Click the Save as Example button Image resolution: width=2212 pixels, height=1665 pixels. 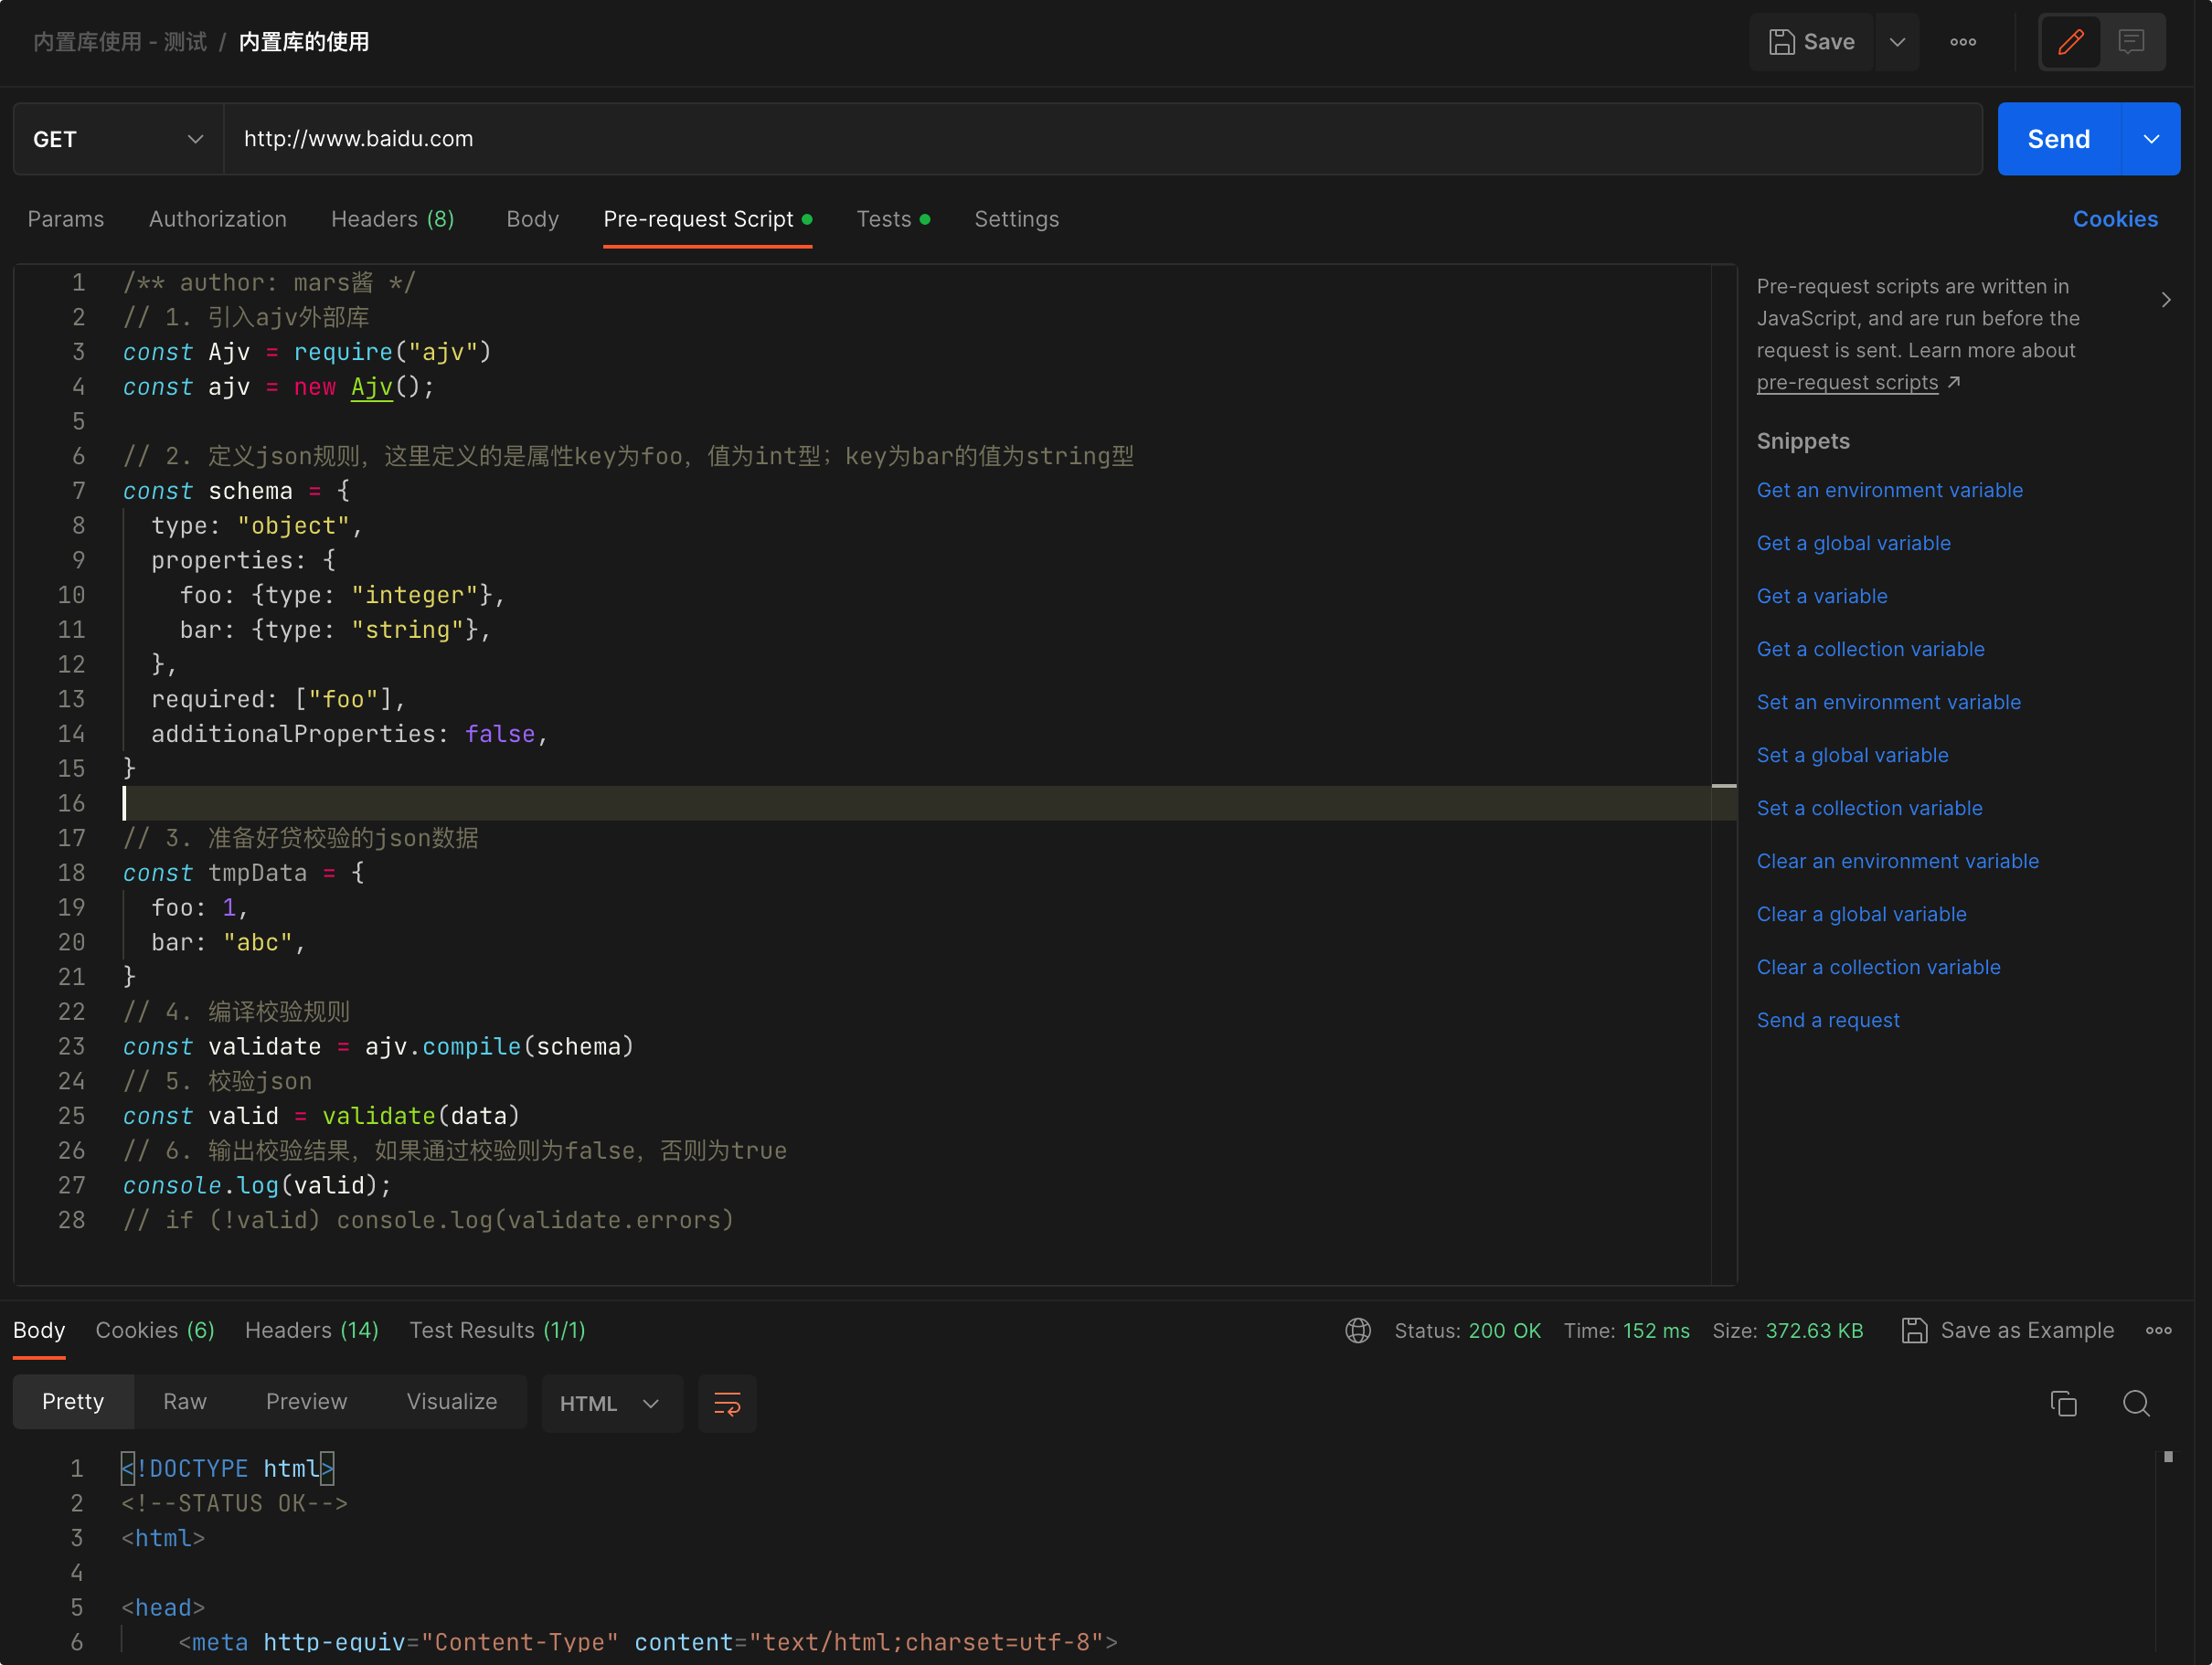point(2008,1330)
